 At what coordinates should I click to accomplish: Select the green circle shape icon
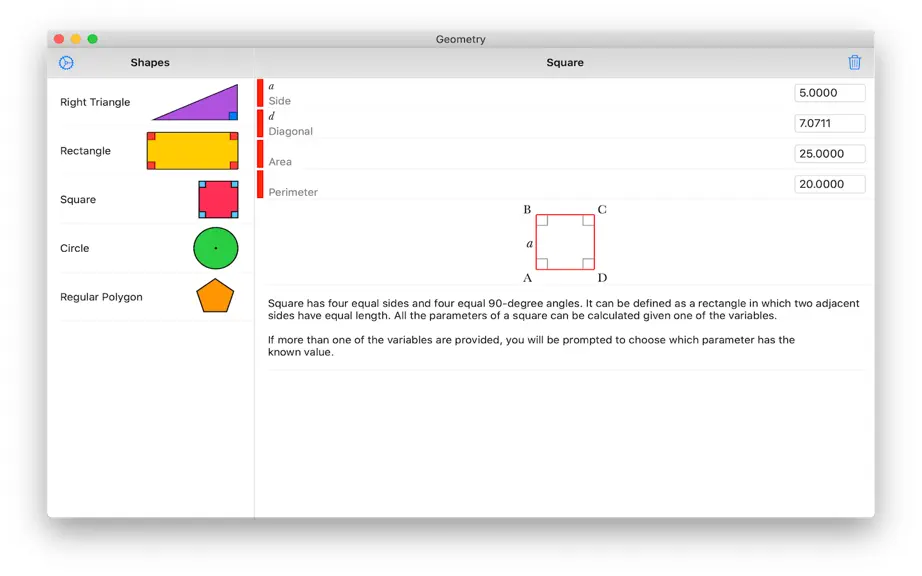[216, 248]
